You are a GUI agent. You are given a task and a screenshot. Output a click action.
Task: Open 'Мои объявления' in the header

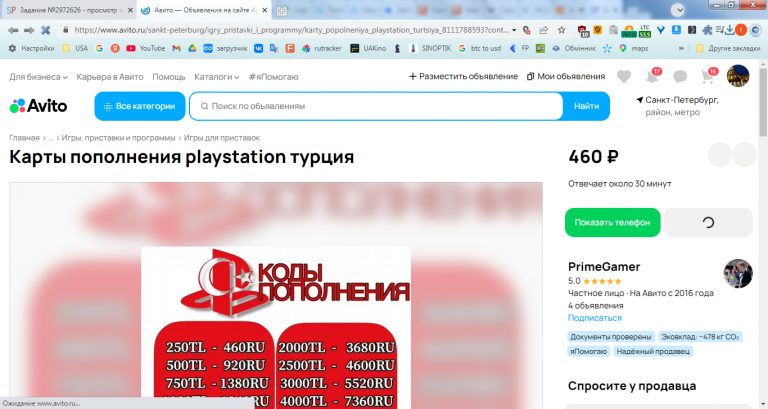(566, 76)
